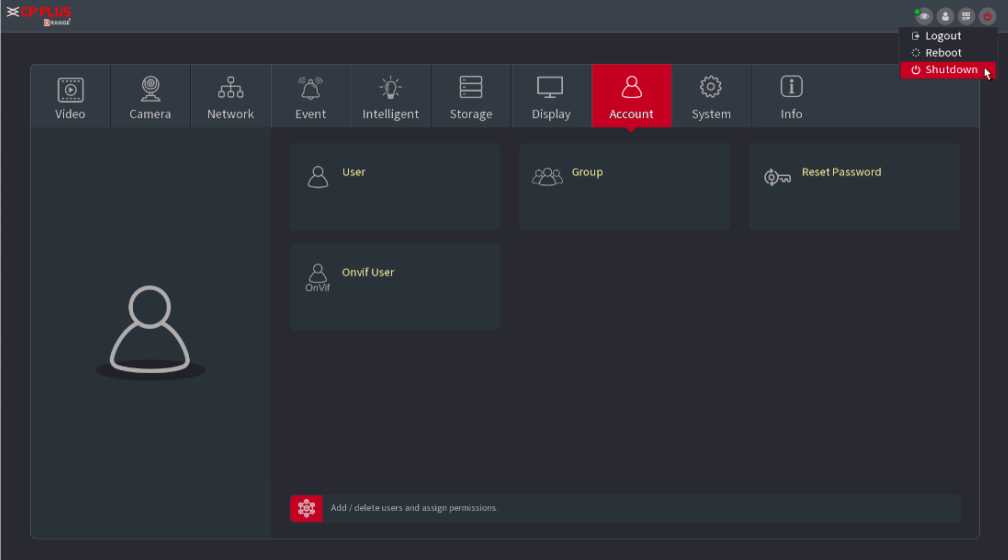Select the Account tab

tap(631, 96)
